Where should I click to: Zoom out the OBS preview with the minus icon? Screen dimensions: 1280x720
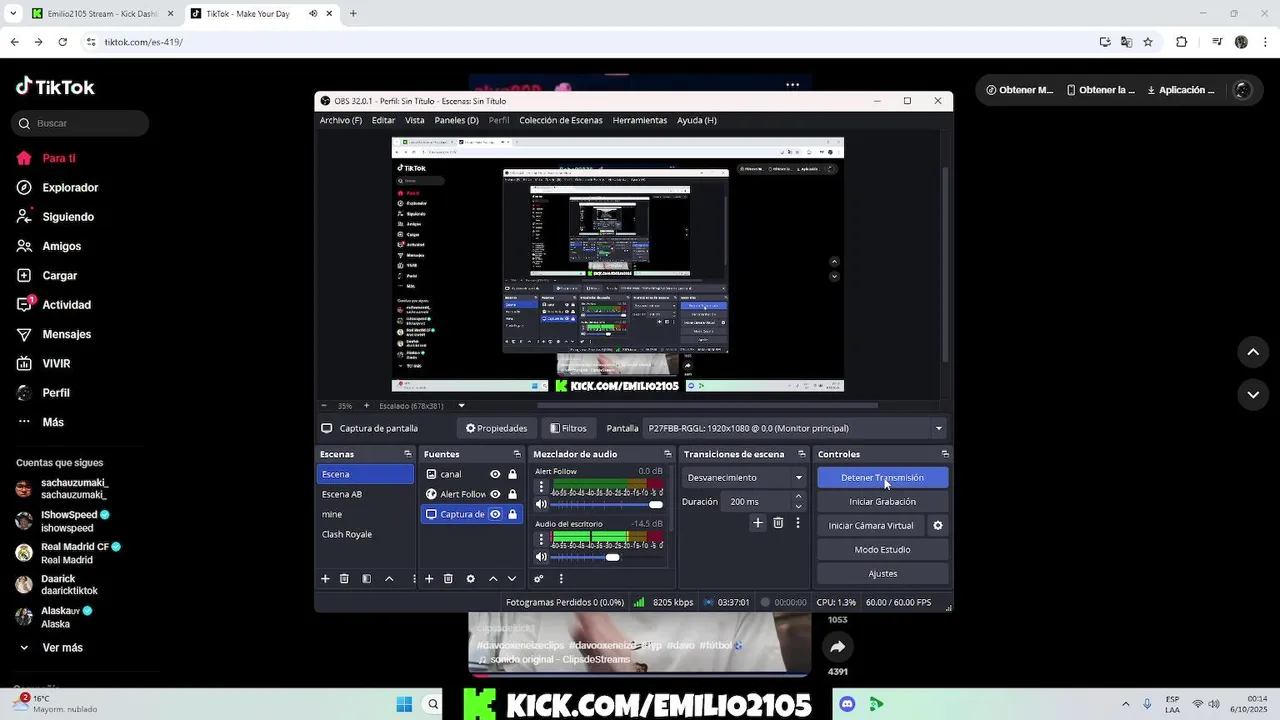(x=324, y=406)
